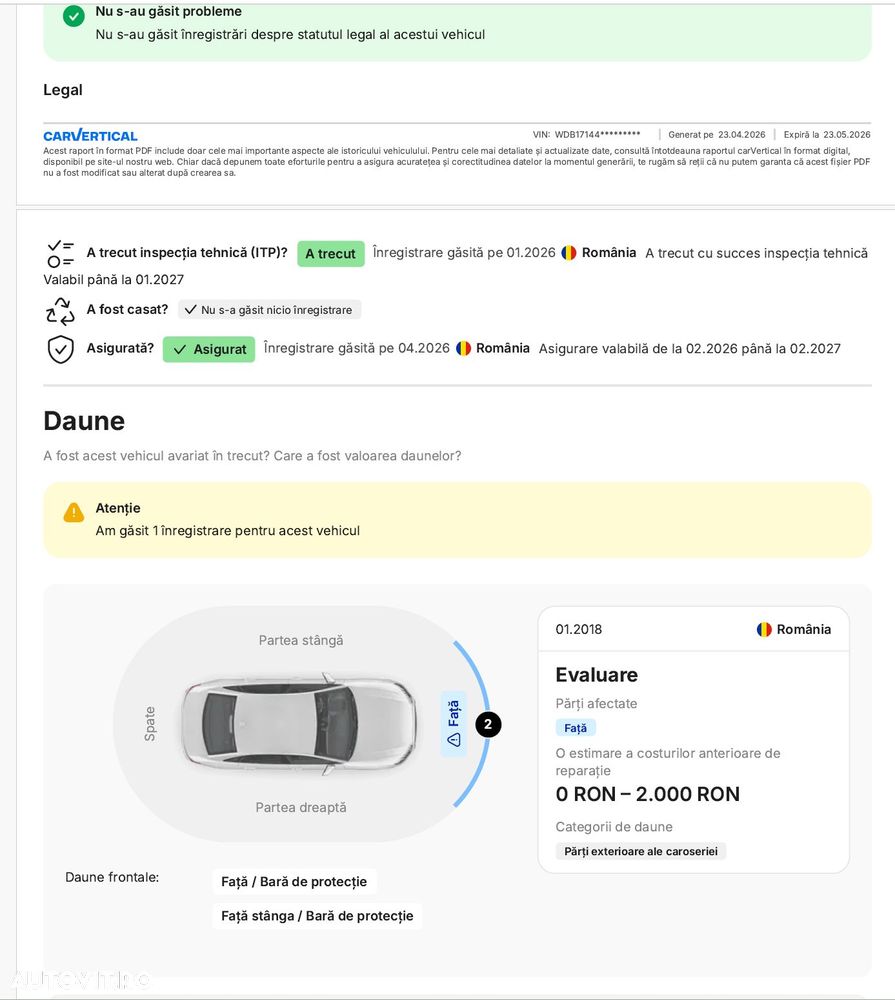Click 'Nu s-a găsit nicio înregistrare' badge
Image resolution: width=895 pixels, height=1000 pixels.
pos(269,310)
